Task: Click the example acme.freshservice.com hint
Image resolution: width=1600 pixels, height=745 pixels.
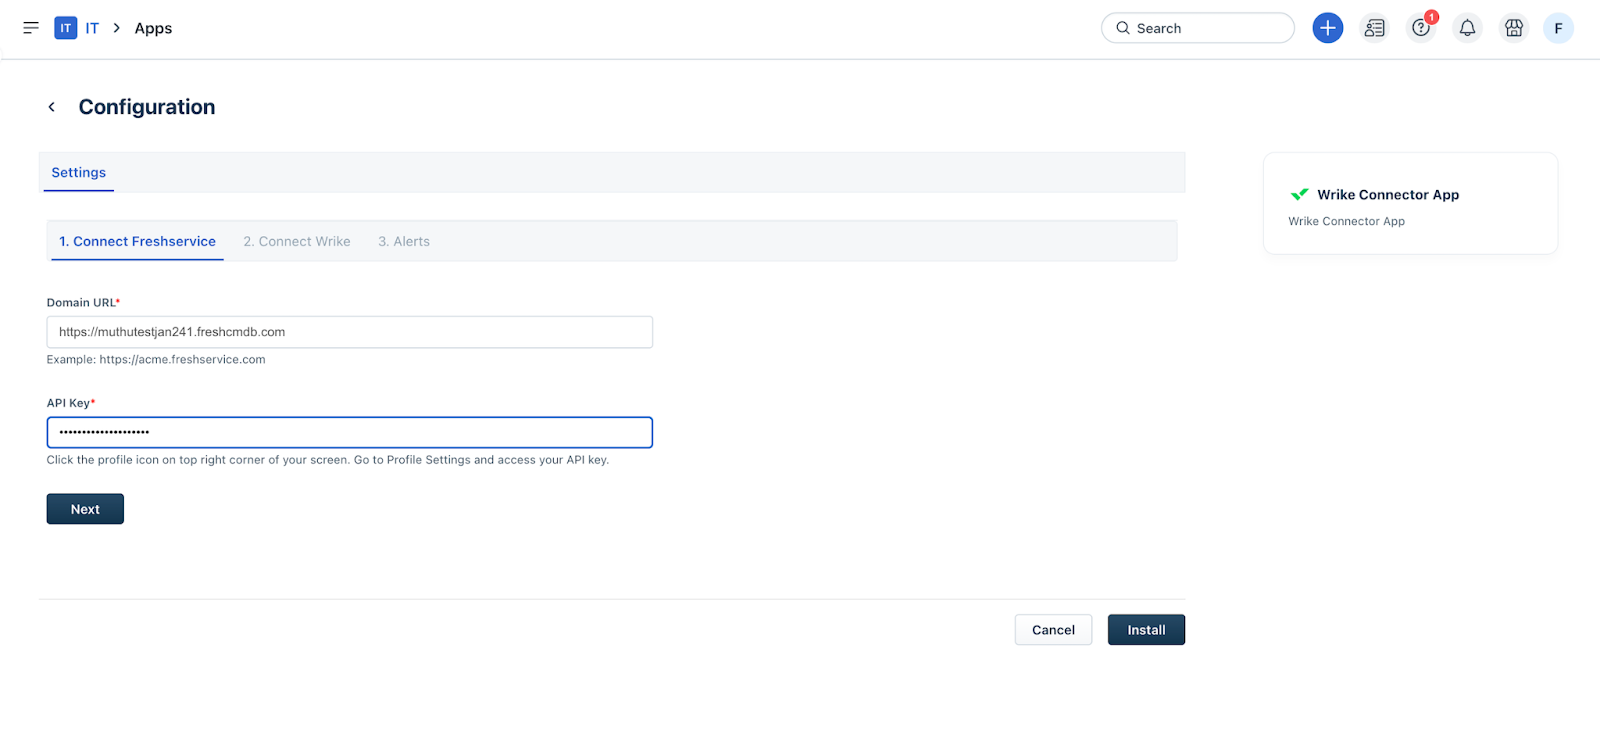Action: (x=156, y=359)
